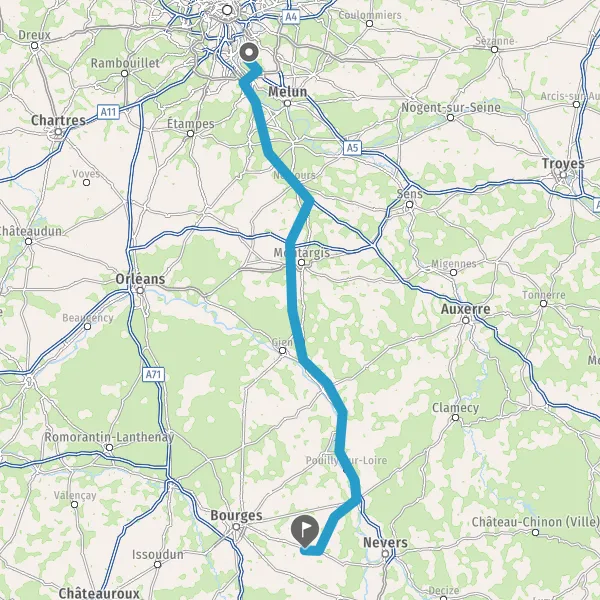This screenshot has width=600, height=600.
Task: Click the Melun city label
Action: [287, 92]
